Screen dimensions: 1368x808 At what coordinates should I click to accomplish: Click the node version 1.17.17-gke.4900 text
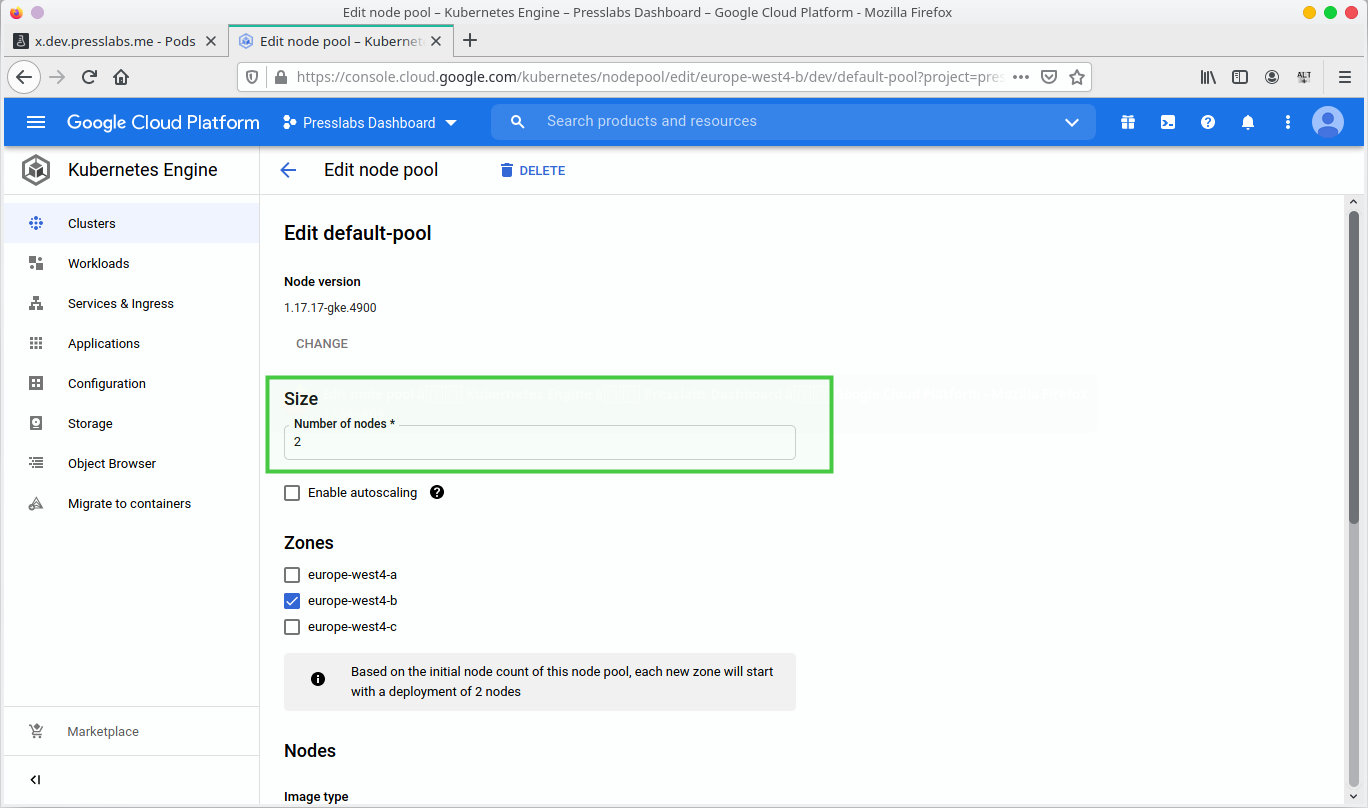click(330, 307)
